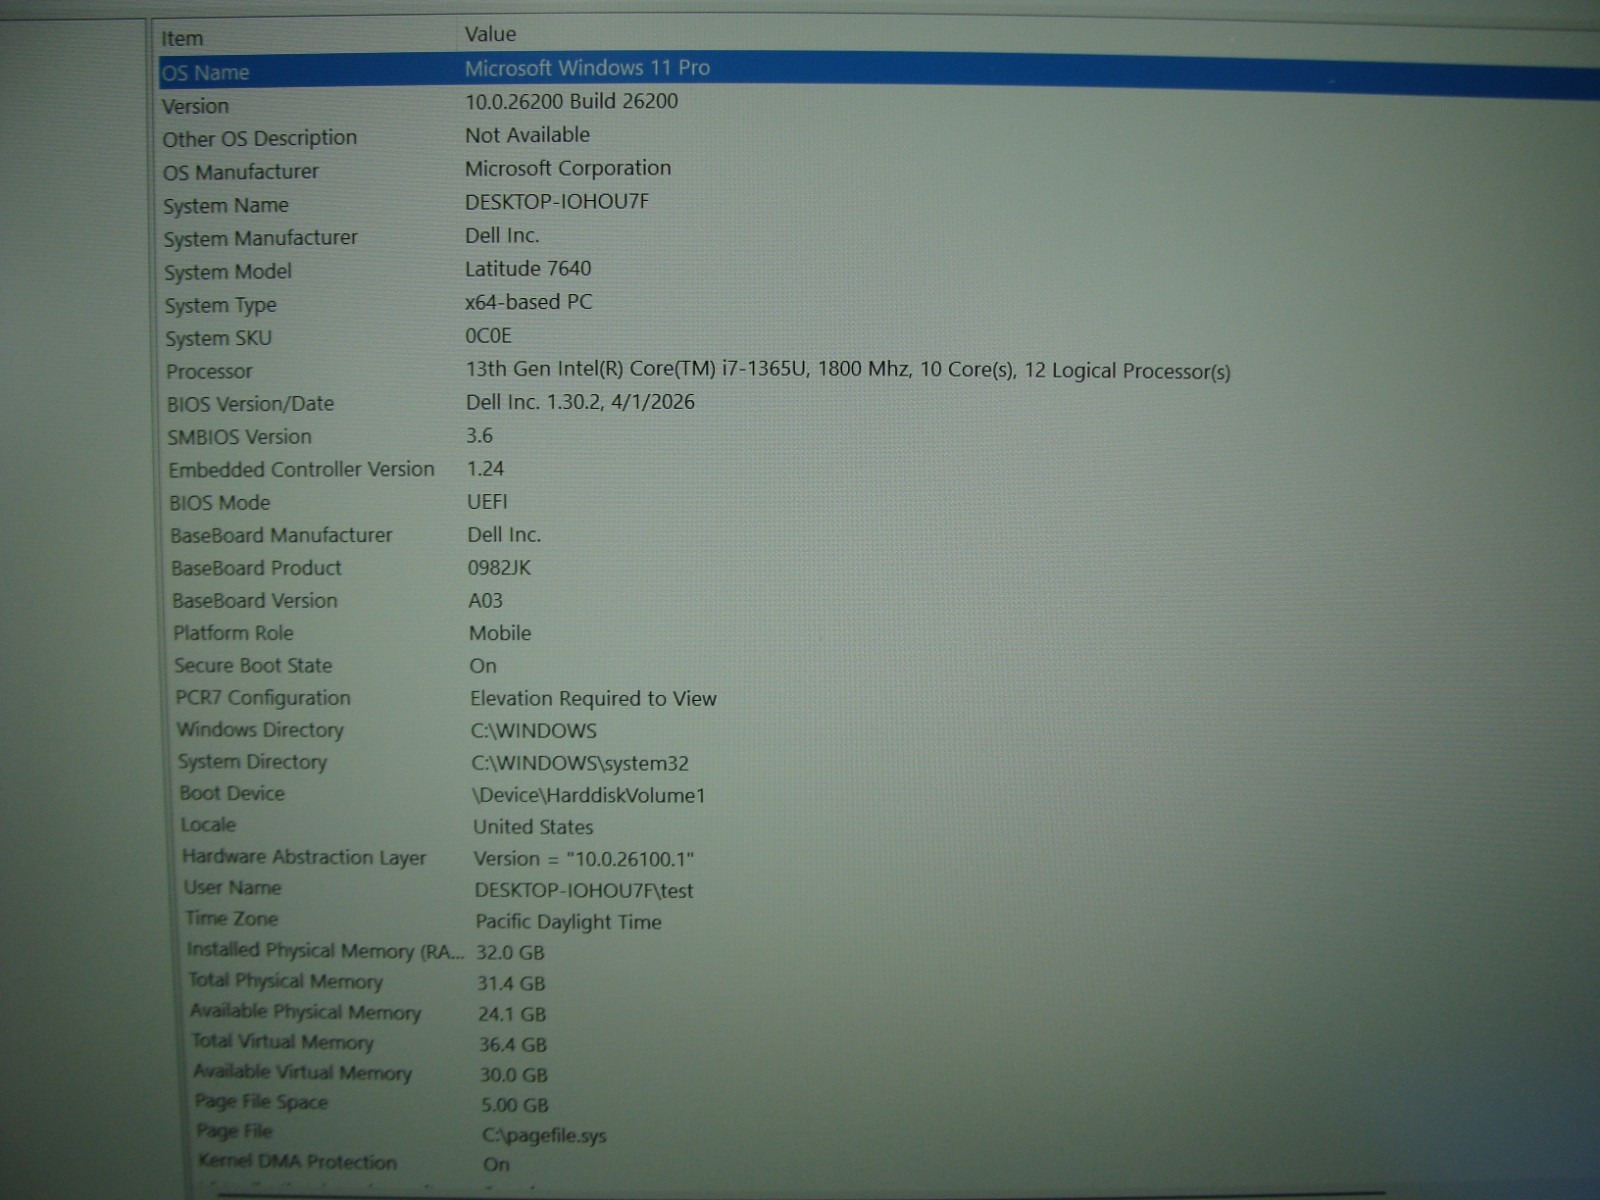The height and width of the screenshot is (1200, 1600).
Task: Select the Processor row label
Action: point(209,371)
